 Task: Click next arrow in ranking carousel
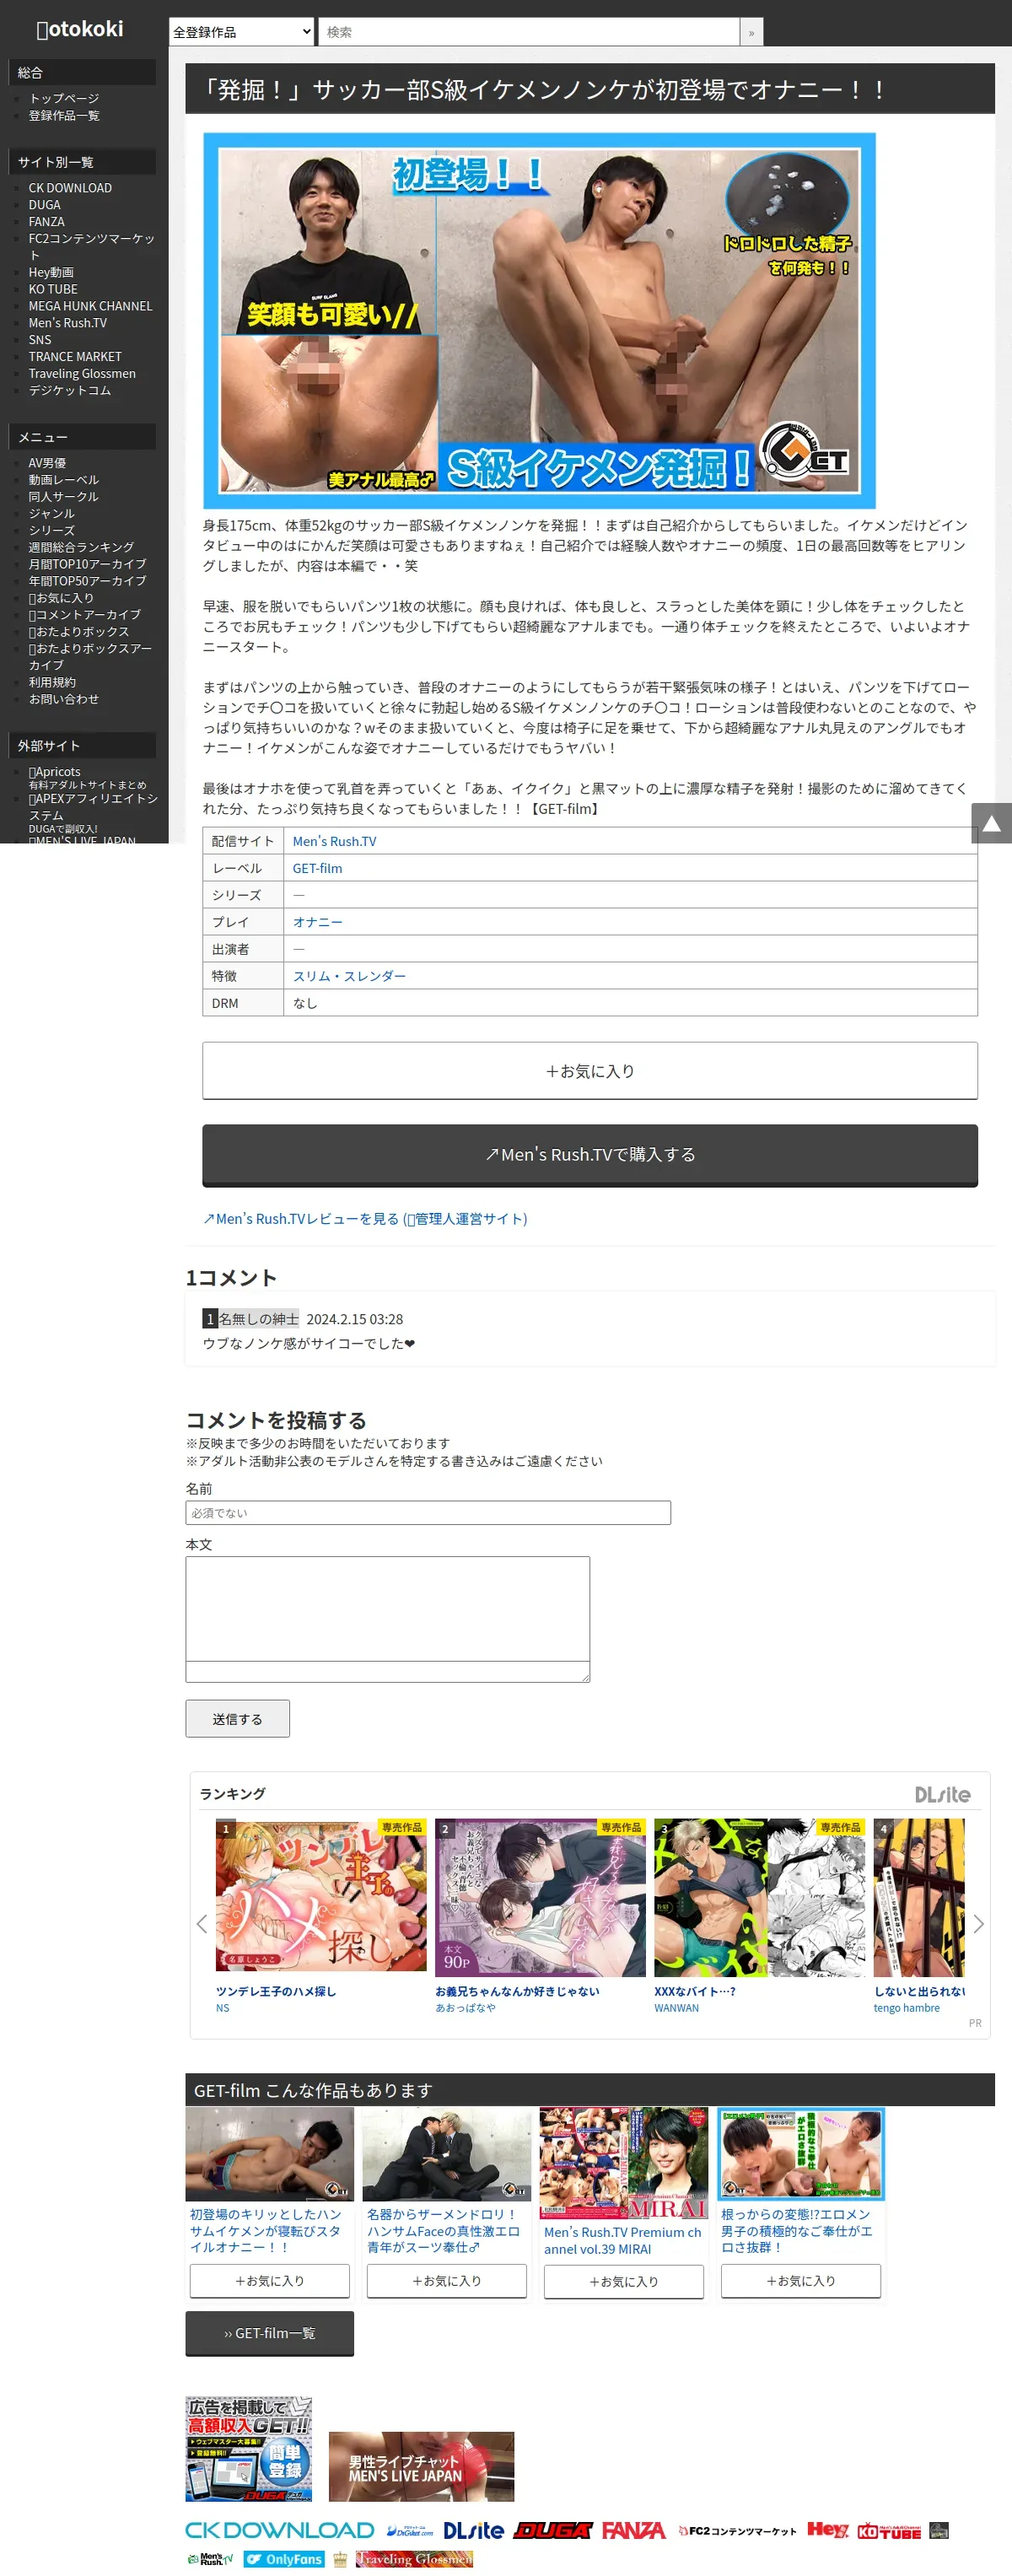978,1923
